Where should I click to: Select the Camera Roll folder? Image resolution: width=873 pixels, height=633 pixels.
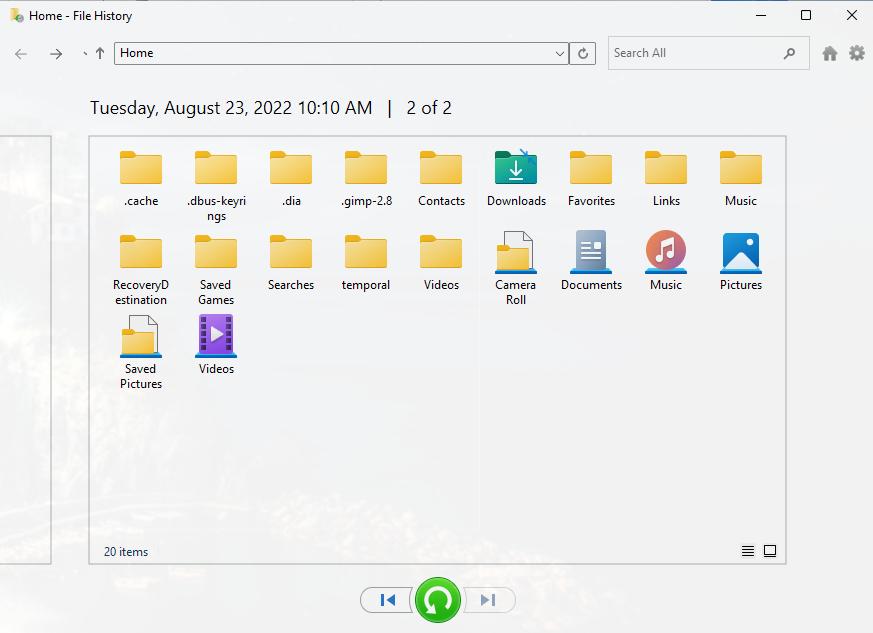[x=516, y=266]
